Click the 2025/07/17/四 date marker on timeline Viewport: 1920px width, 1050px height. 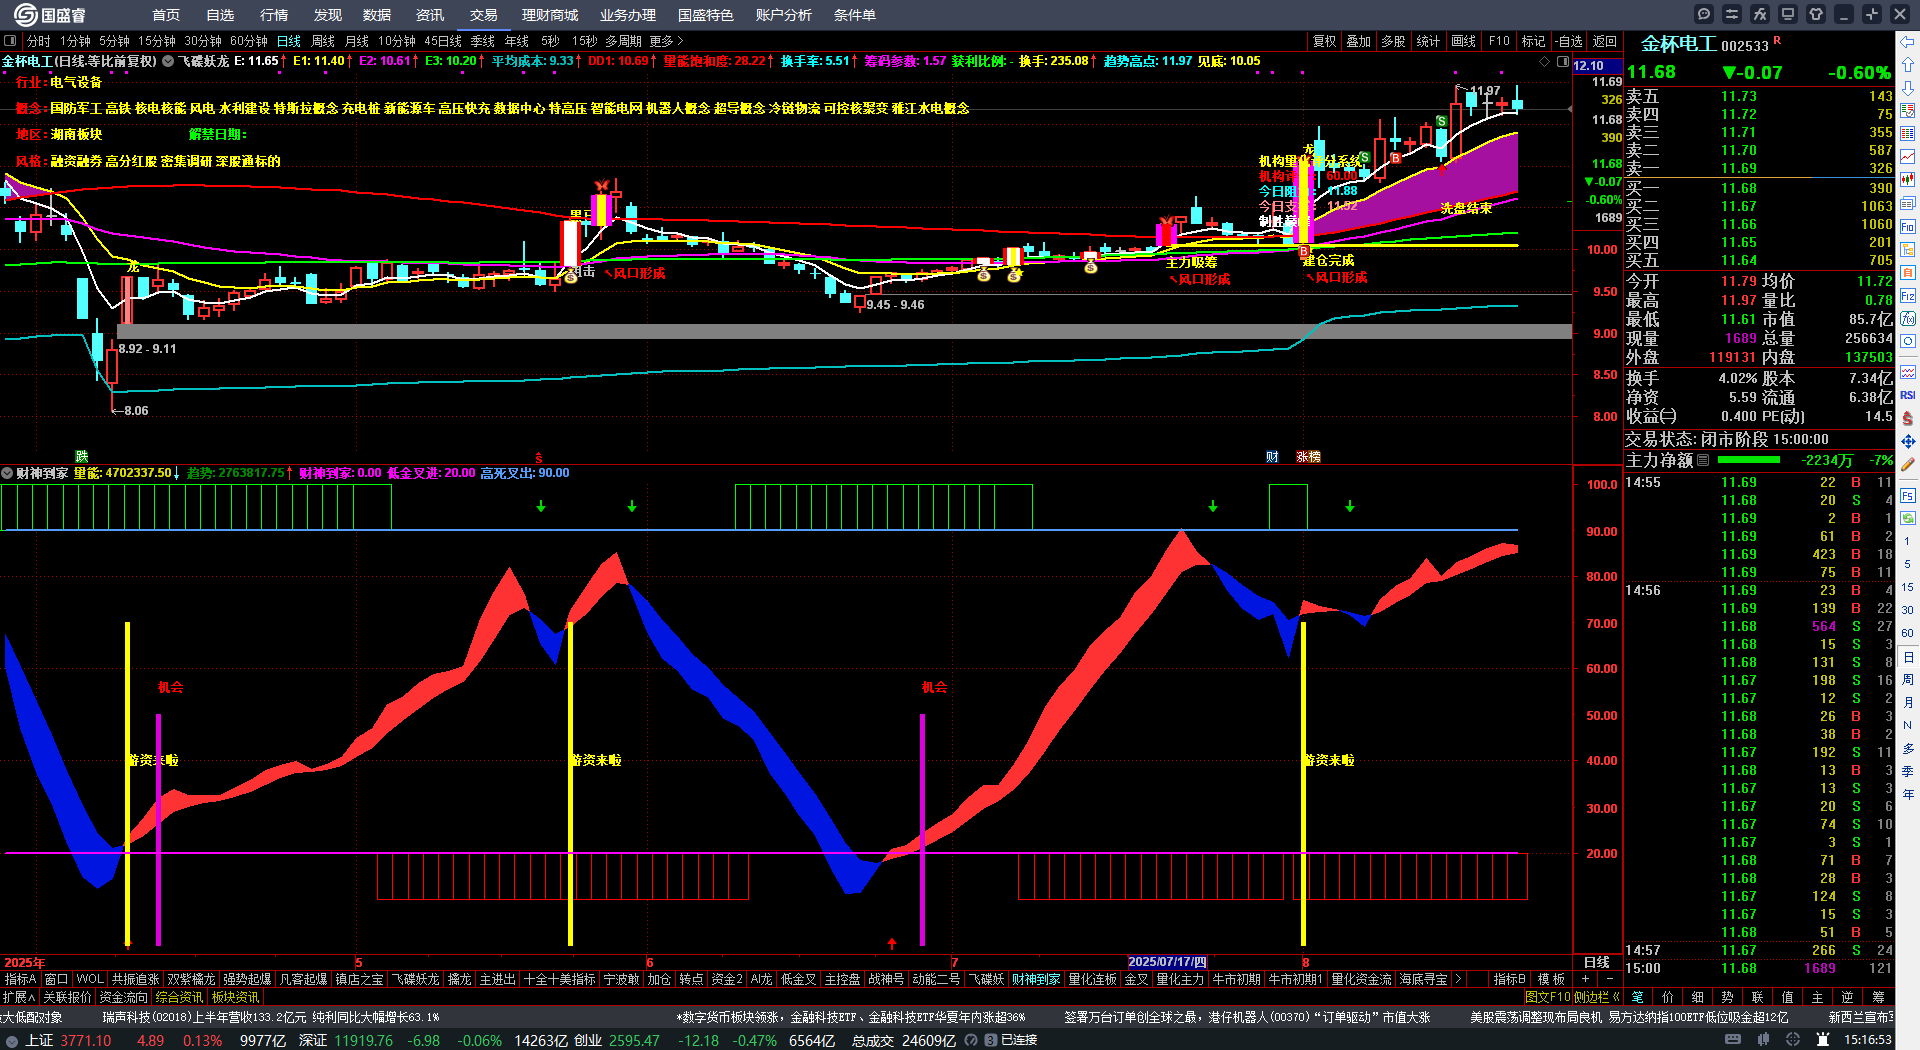pos(1167,962)
